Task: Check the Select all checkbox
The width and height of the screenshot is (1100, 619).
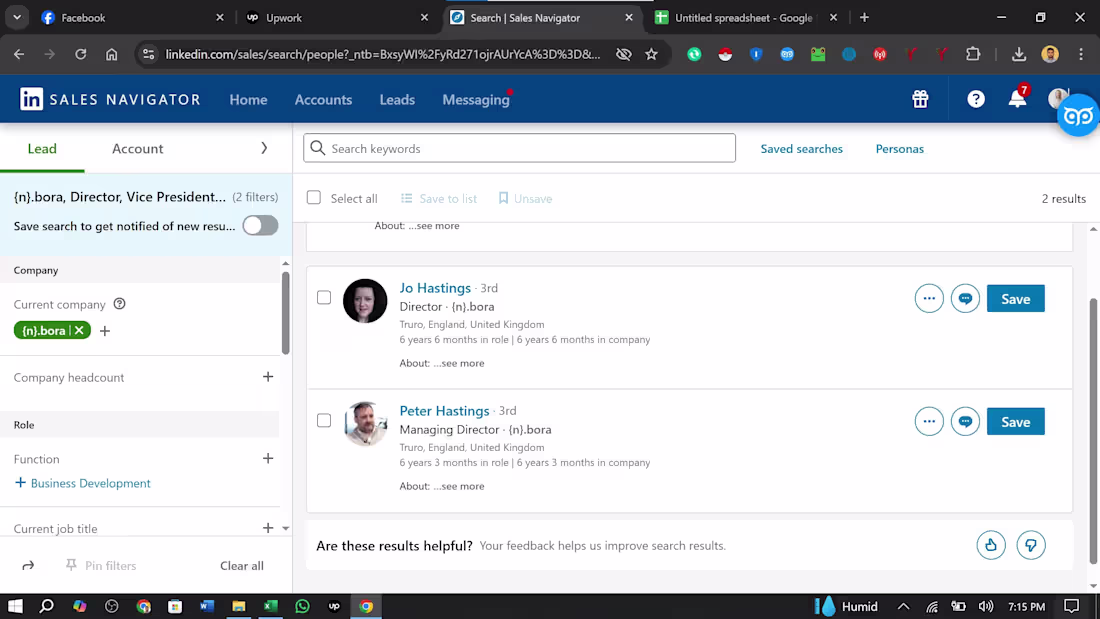Action: coord(314,198)
